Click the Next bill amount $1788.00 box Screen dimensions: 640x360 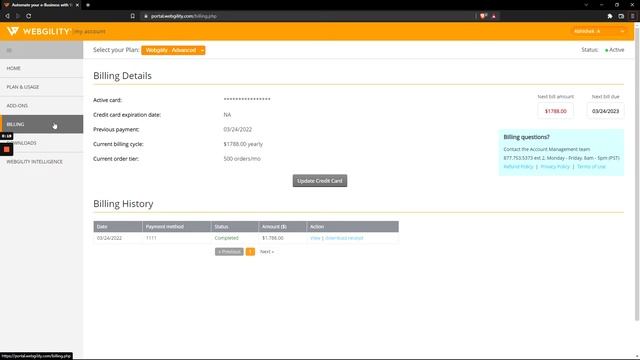tap(555, 111)
